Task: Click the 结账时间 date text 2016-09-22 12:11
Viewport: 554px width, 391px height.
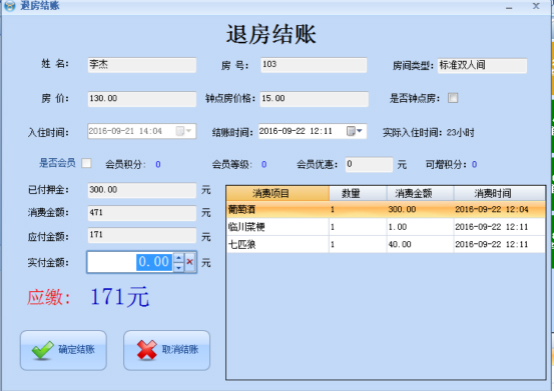Action: pos(296,131)
